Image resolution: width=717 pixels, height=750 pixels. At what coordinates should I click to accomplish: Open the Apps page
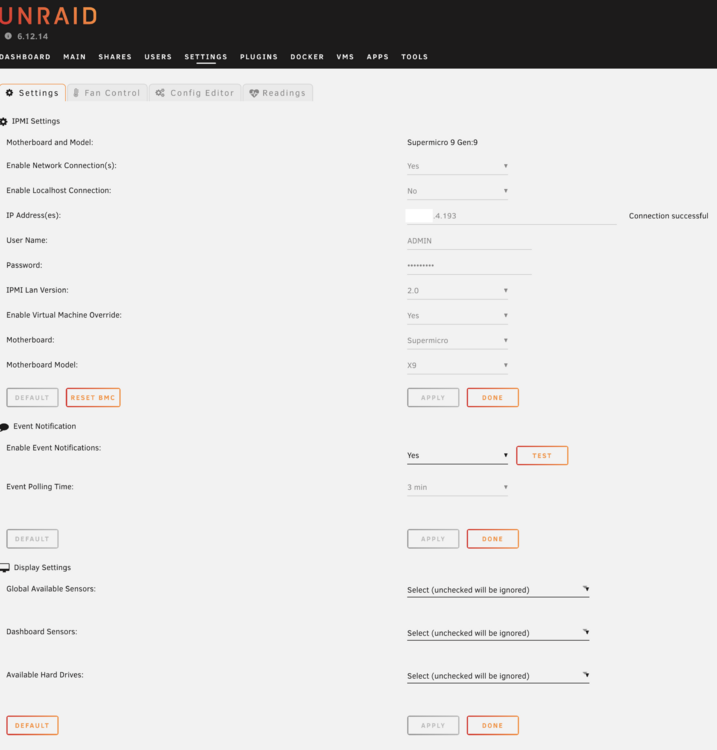(377, 57)
